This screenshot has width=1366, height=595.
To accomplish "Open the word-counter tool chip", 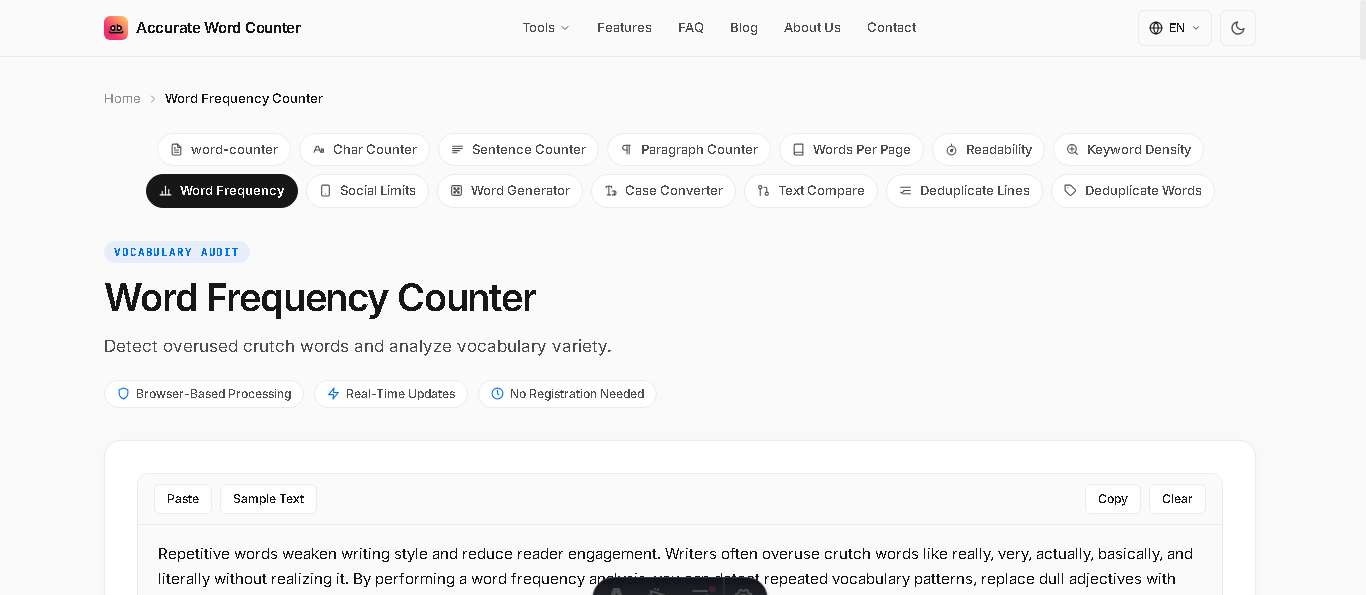I will pos(224,149).
